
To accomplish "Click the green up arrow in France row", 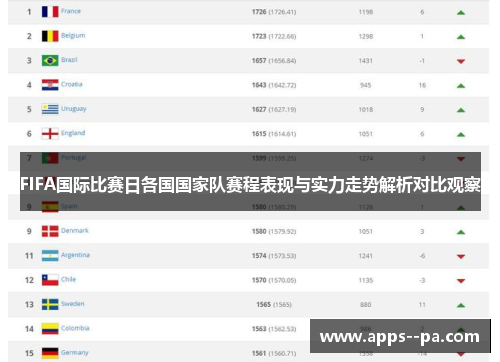I will 461,13.
